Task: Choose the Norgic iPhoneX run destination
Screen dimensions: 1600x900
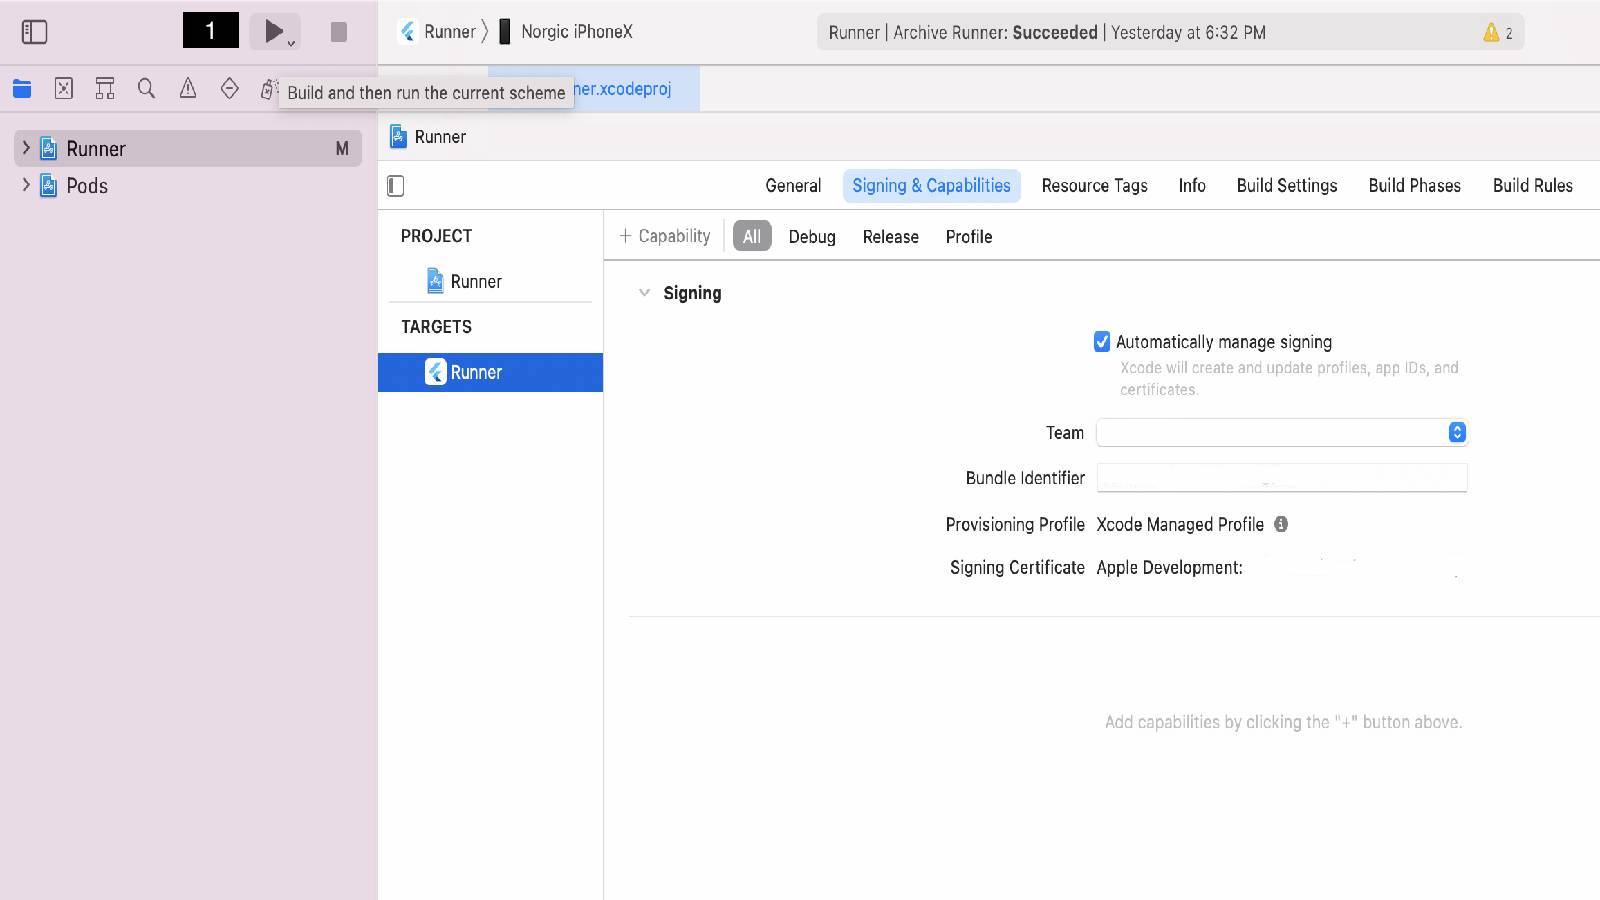Action: (566, 32)
